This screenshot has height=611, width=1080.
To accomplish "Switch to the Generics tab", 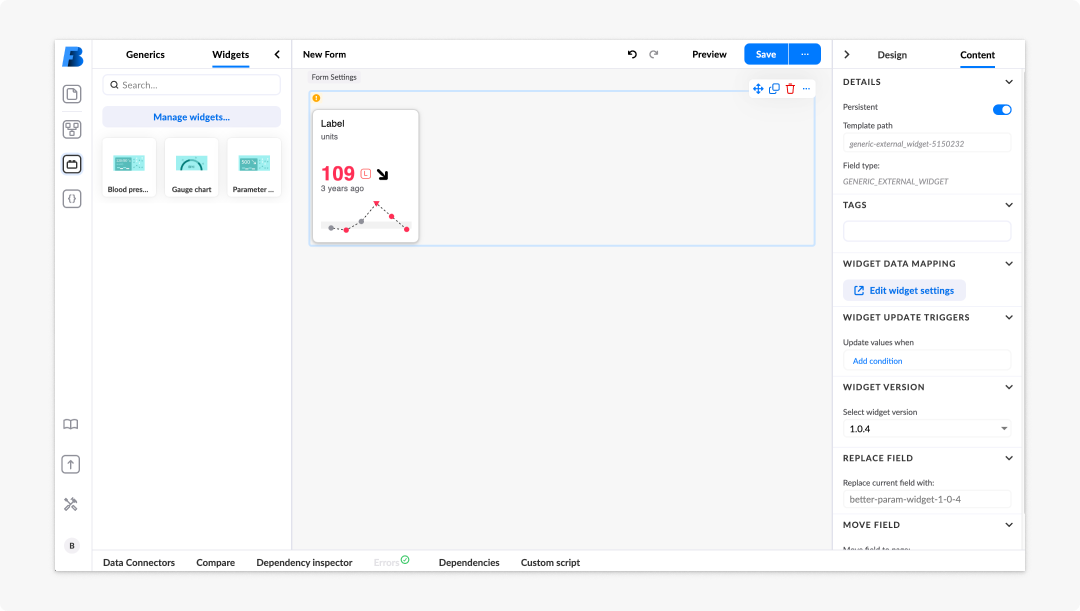I will [x=145, y=54].
